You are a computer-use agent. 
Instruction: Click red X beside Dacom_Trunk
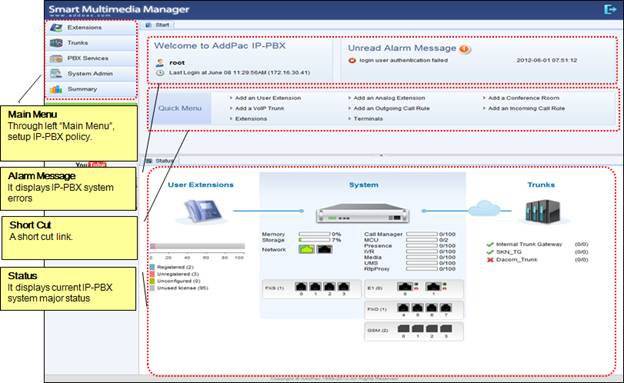[490, 260]
